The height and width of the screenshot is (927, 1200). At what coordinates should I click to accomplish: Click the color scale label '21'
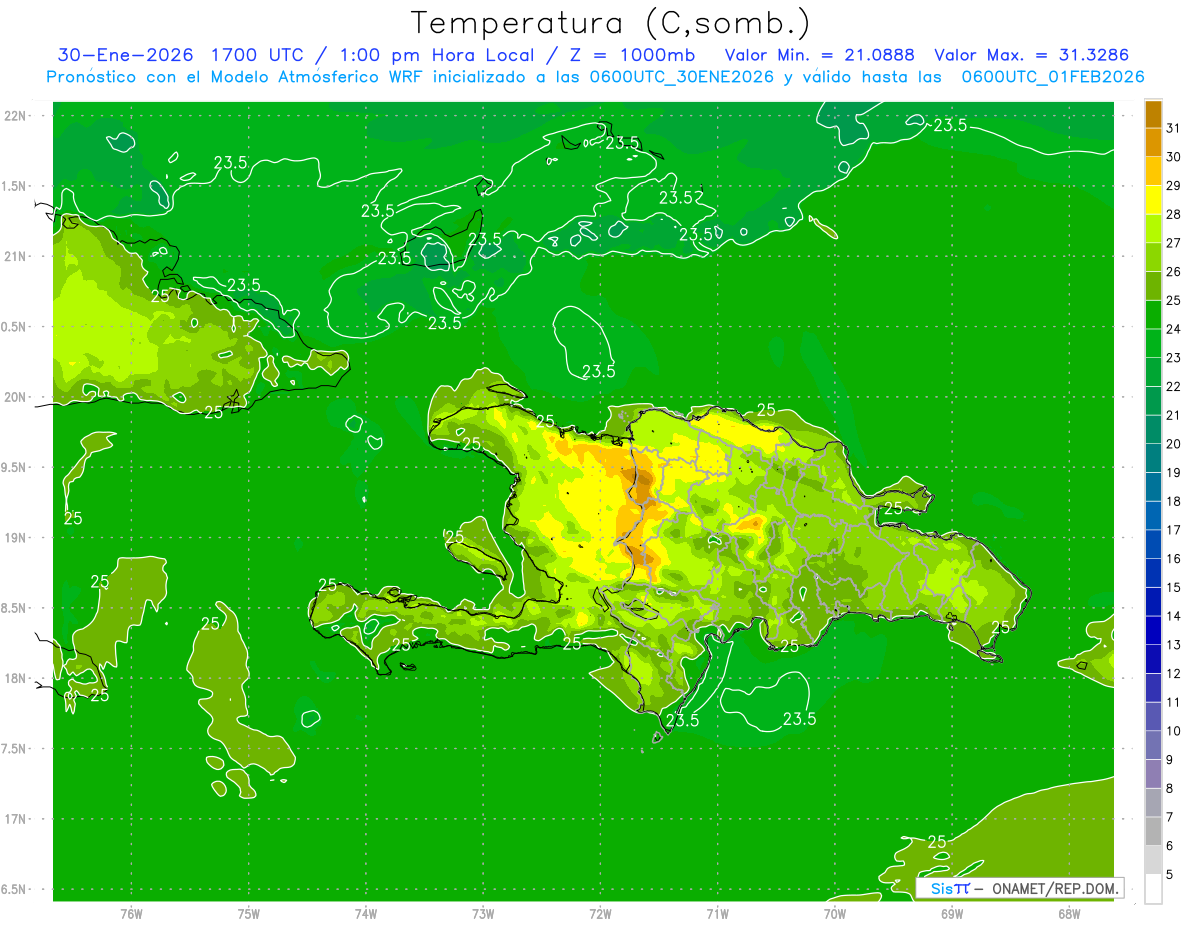coord(1174,415)
